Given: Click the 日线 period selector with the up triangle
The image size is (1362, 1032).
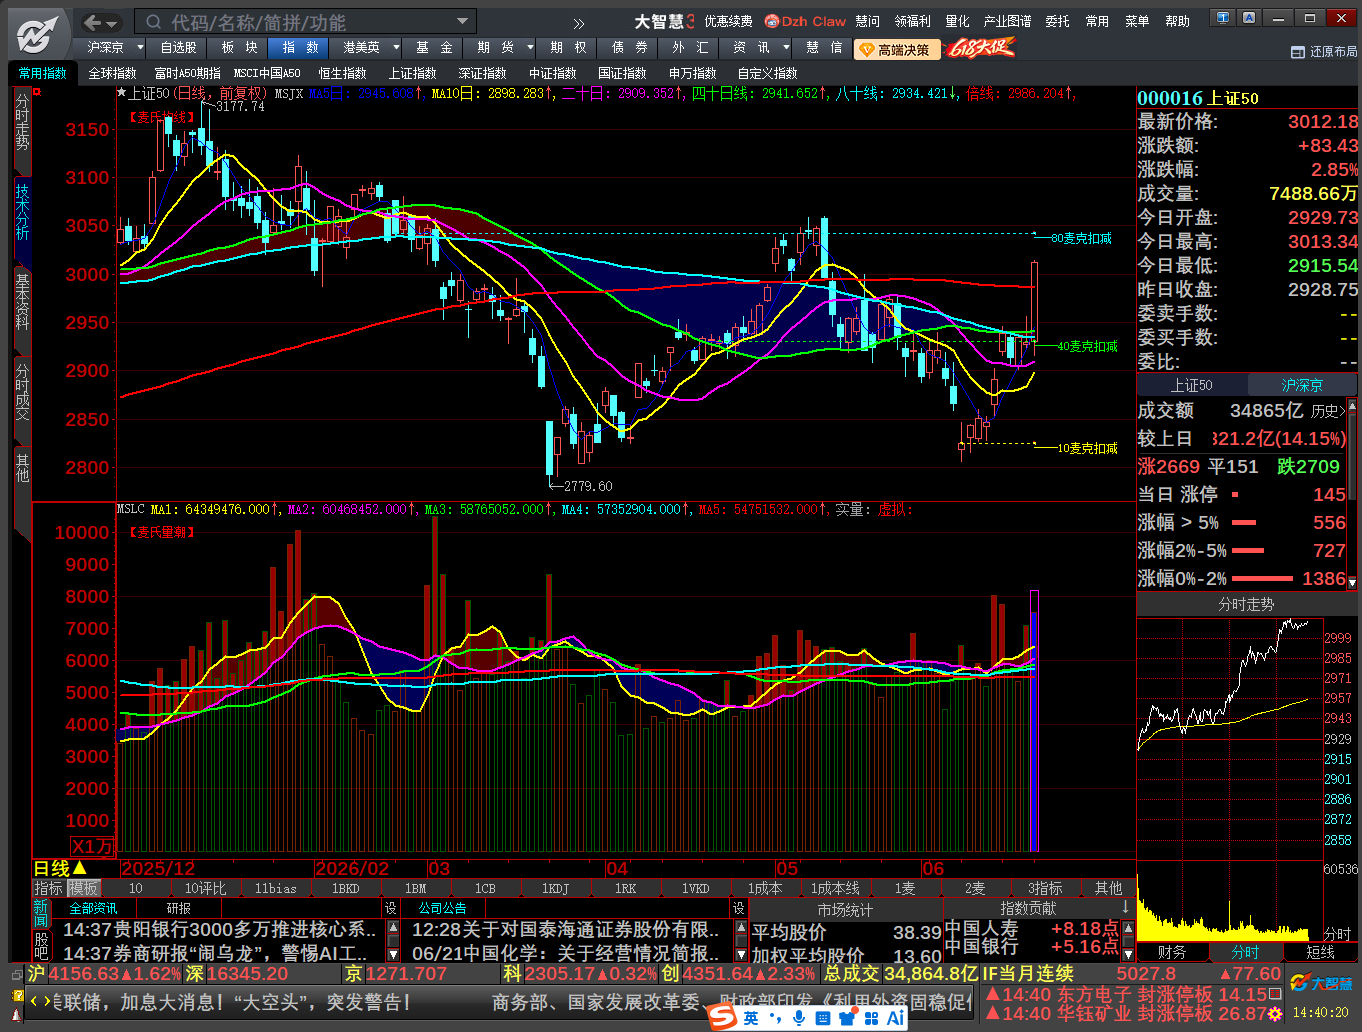Looking at the screenshot, I should pyautogui.click(x=60, y=868).
